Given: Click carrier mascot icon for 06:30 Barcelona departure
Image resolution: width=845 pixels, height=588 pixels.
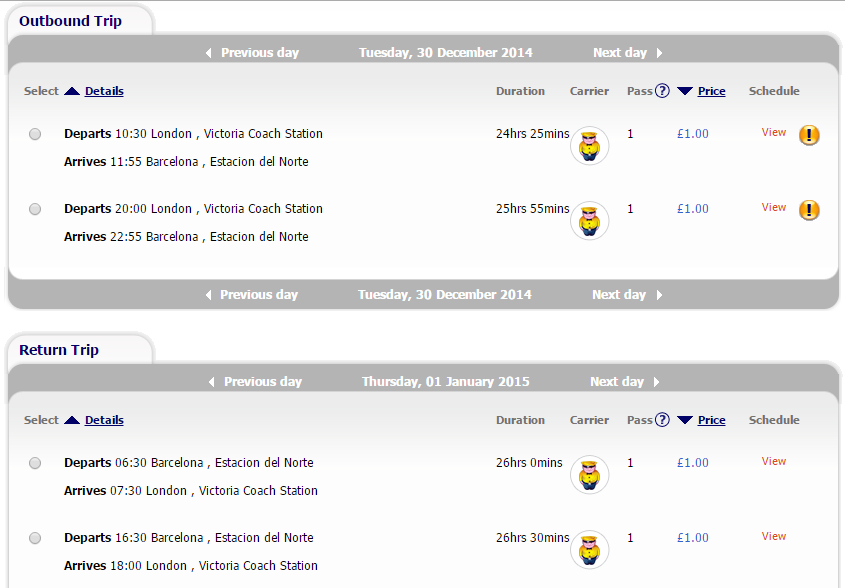Looking at the screenshot, I should coord(590,475).
